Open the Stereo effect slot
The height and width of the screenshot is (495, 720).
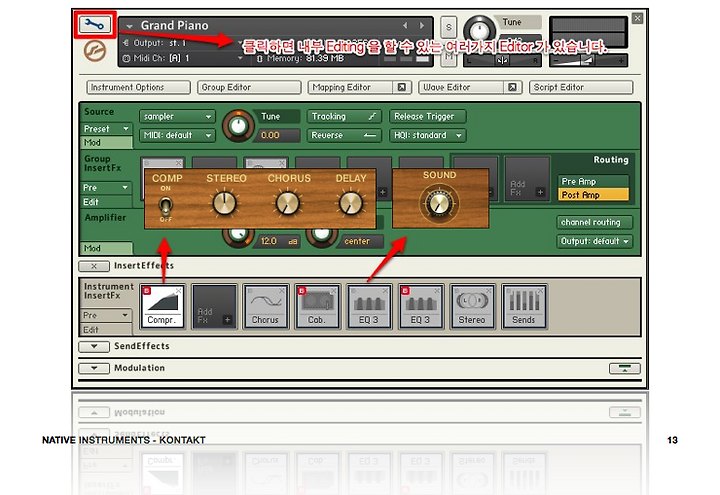coord(472,306)
